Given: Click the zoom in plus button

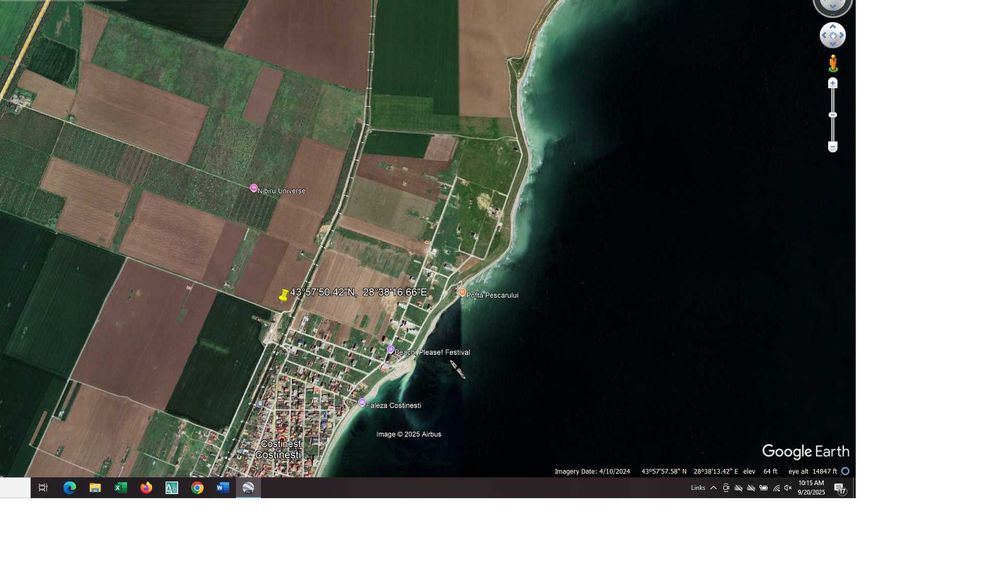Looking at the screenshot, I should coord(832,84).
